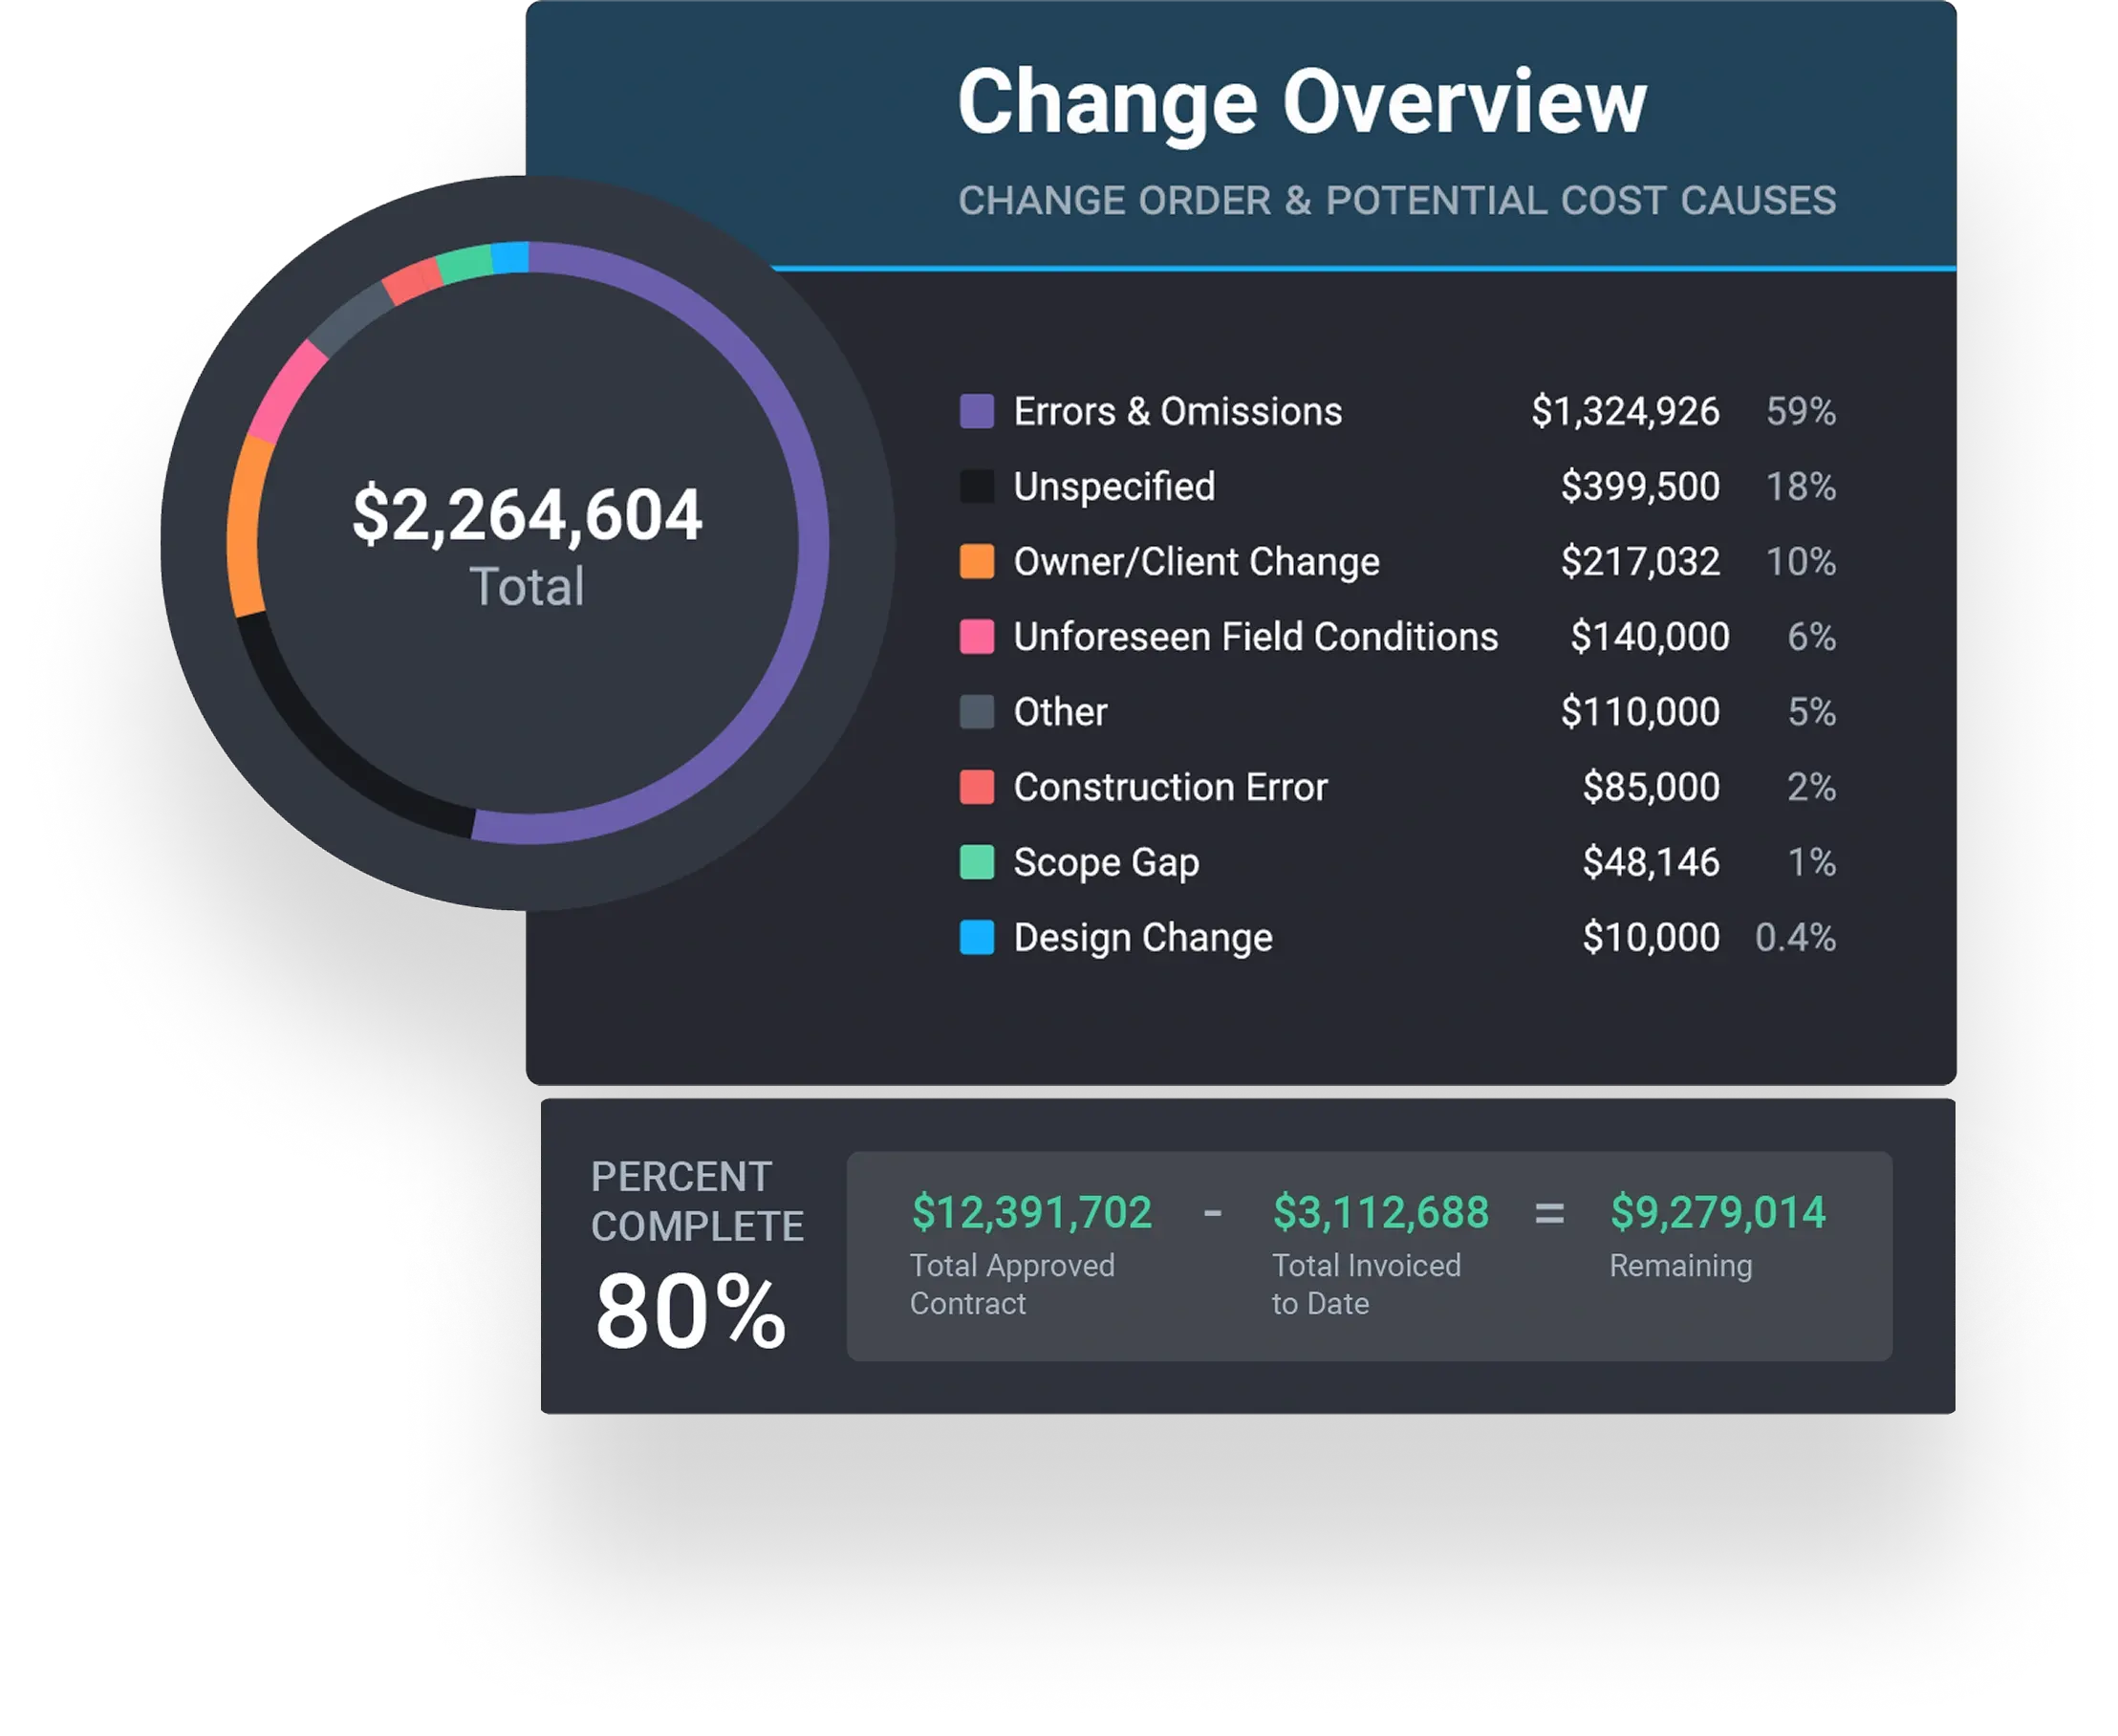Click the blue Design Change swatch
The width and height of the screenshot is (2118, 1736).
pyautogui.click(x=977, y=937)
